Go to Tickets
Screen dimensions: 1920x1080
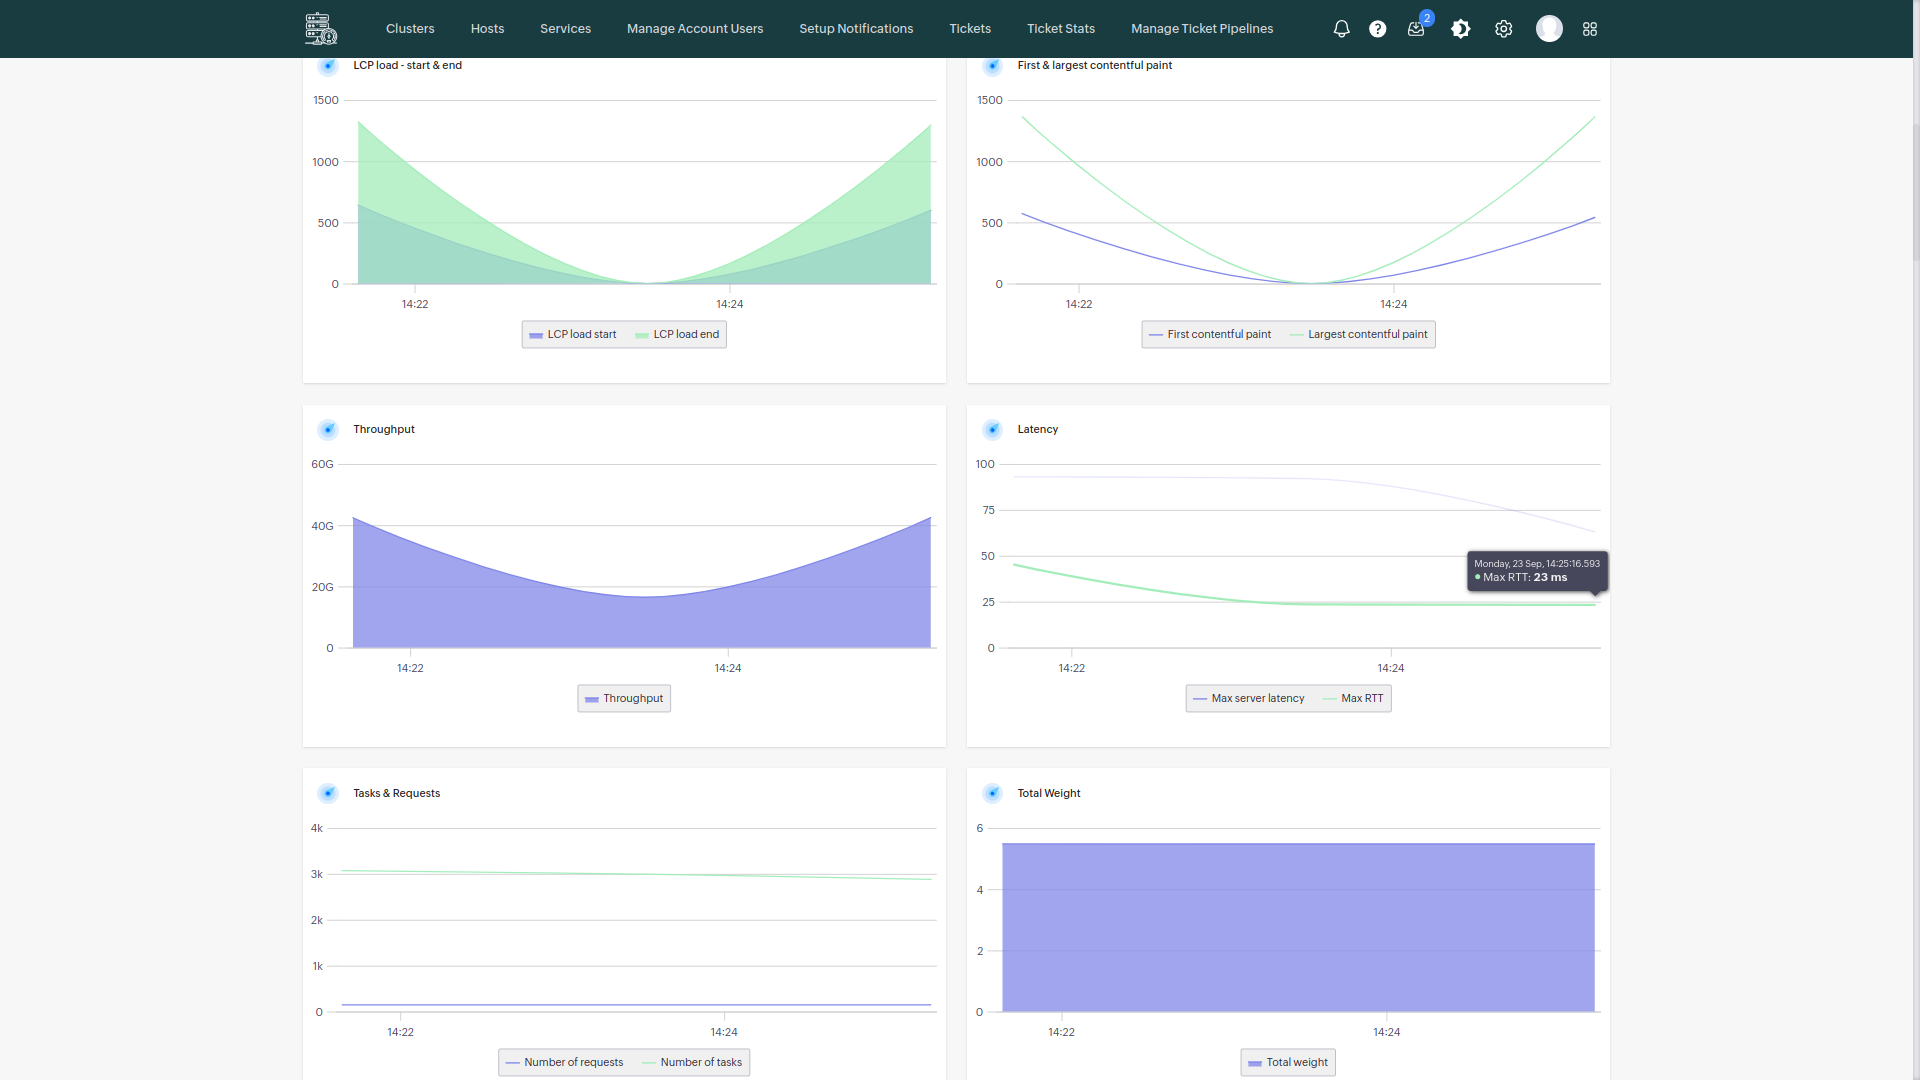pos(970,29)
